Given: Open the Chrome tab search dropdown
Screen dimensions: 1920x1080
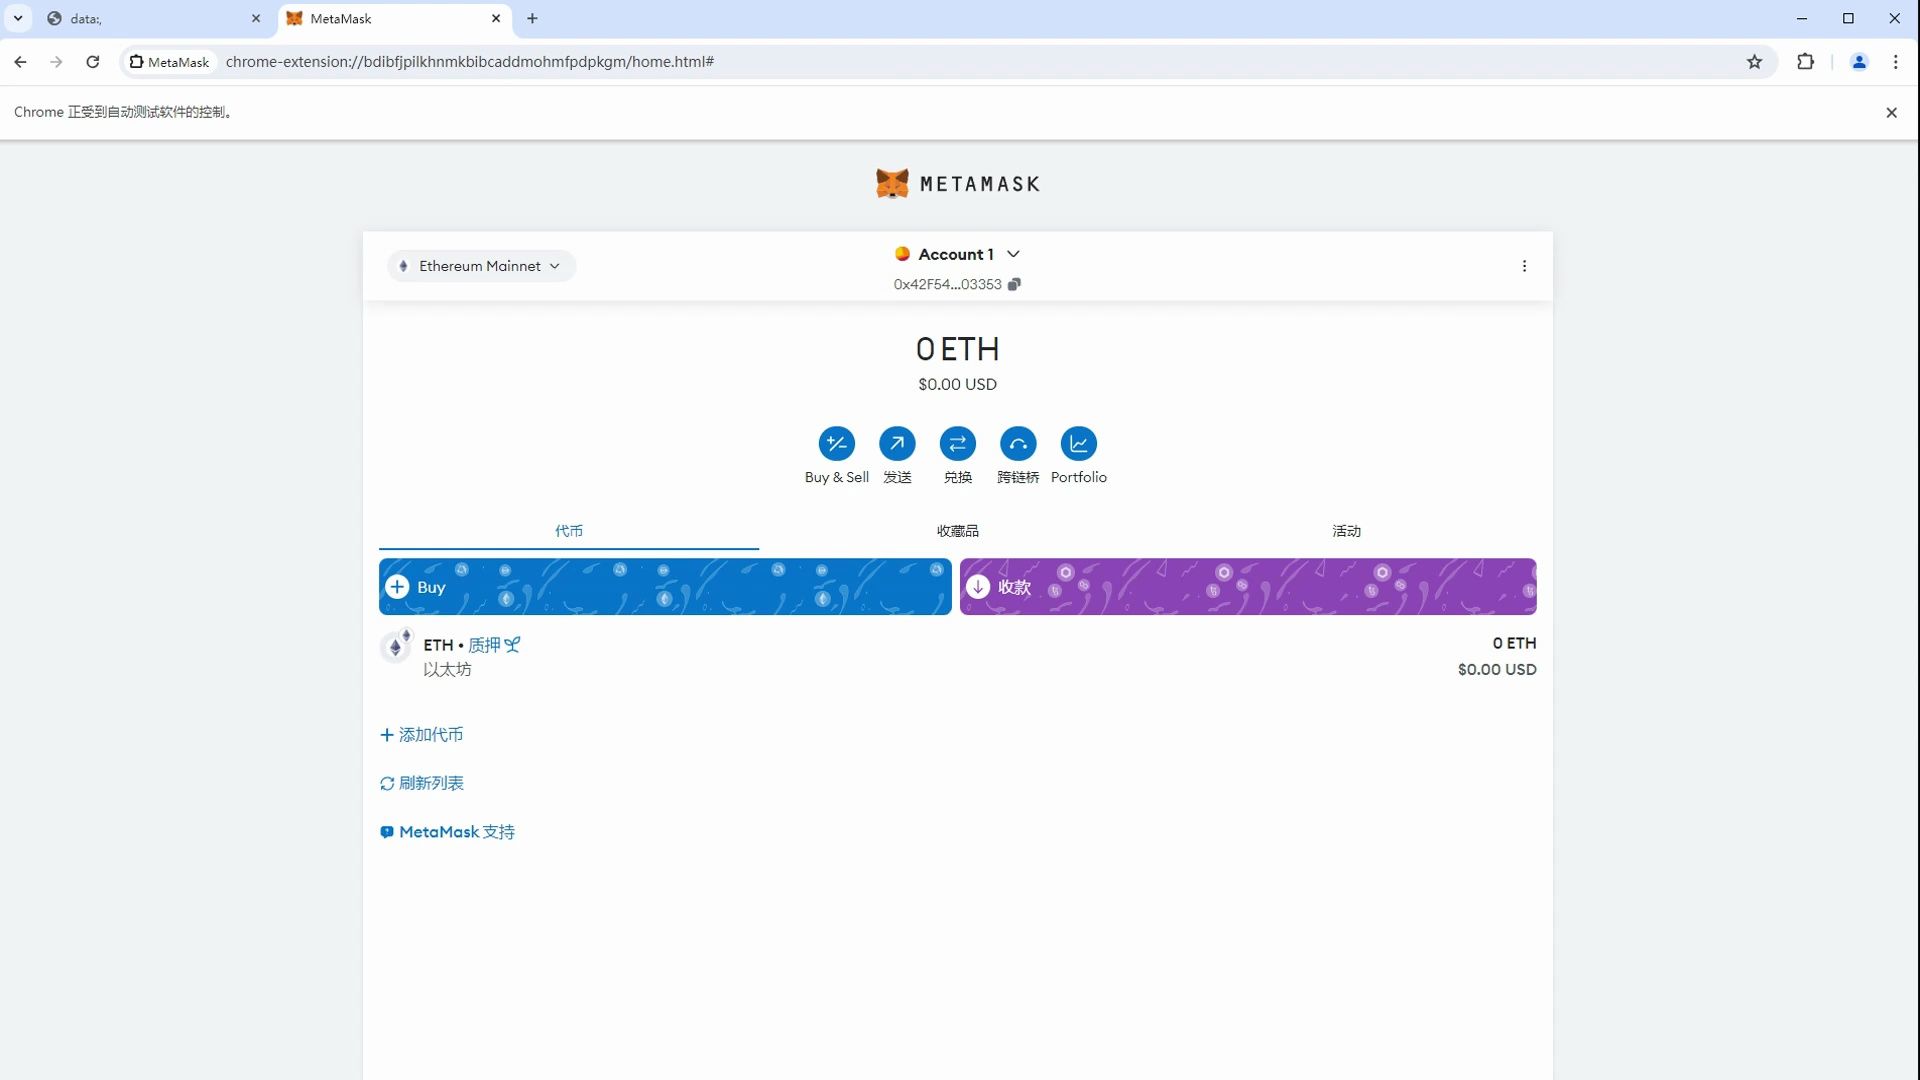Looking at the screenshot, I should (17, 18).
